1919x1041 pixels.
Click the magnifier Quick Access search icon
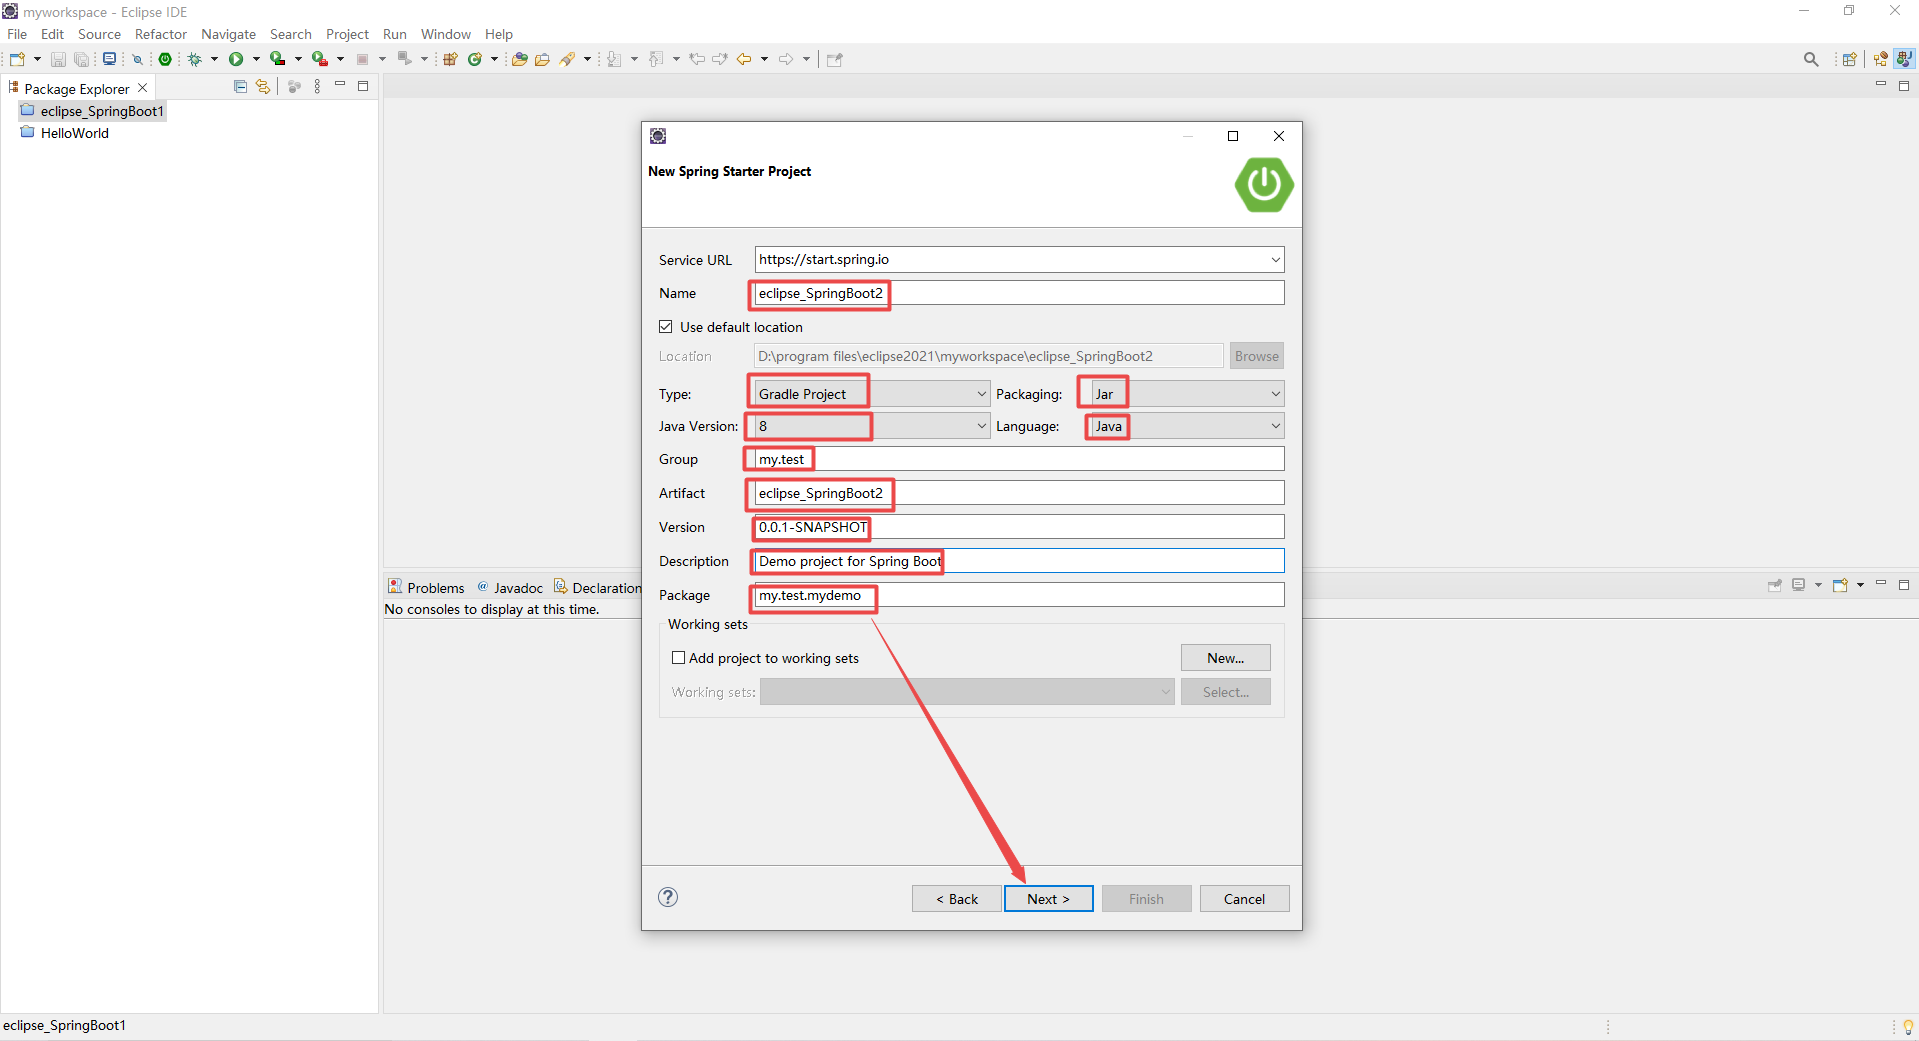click(x=1811, y=59)
